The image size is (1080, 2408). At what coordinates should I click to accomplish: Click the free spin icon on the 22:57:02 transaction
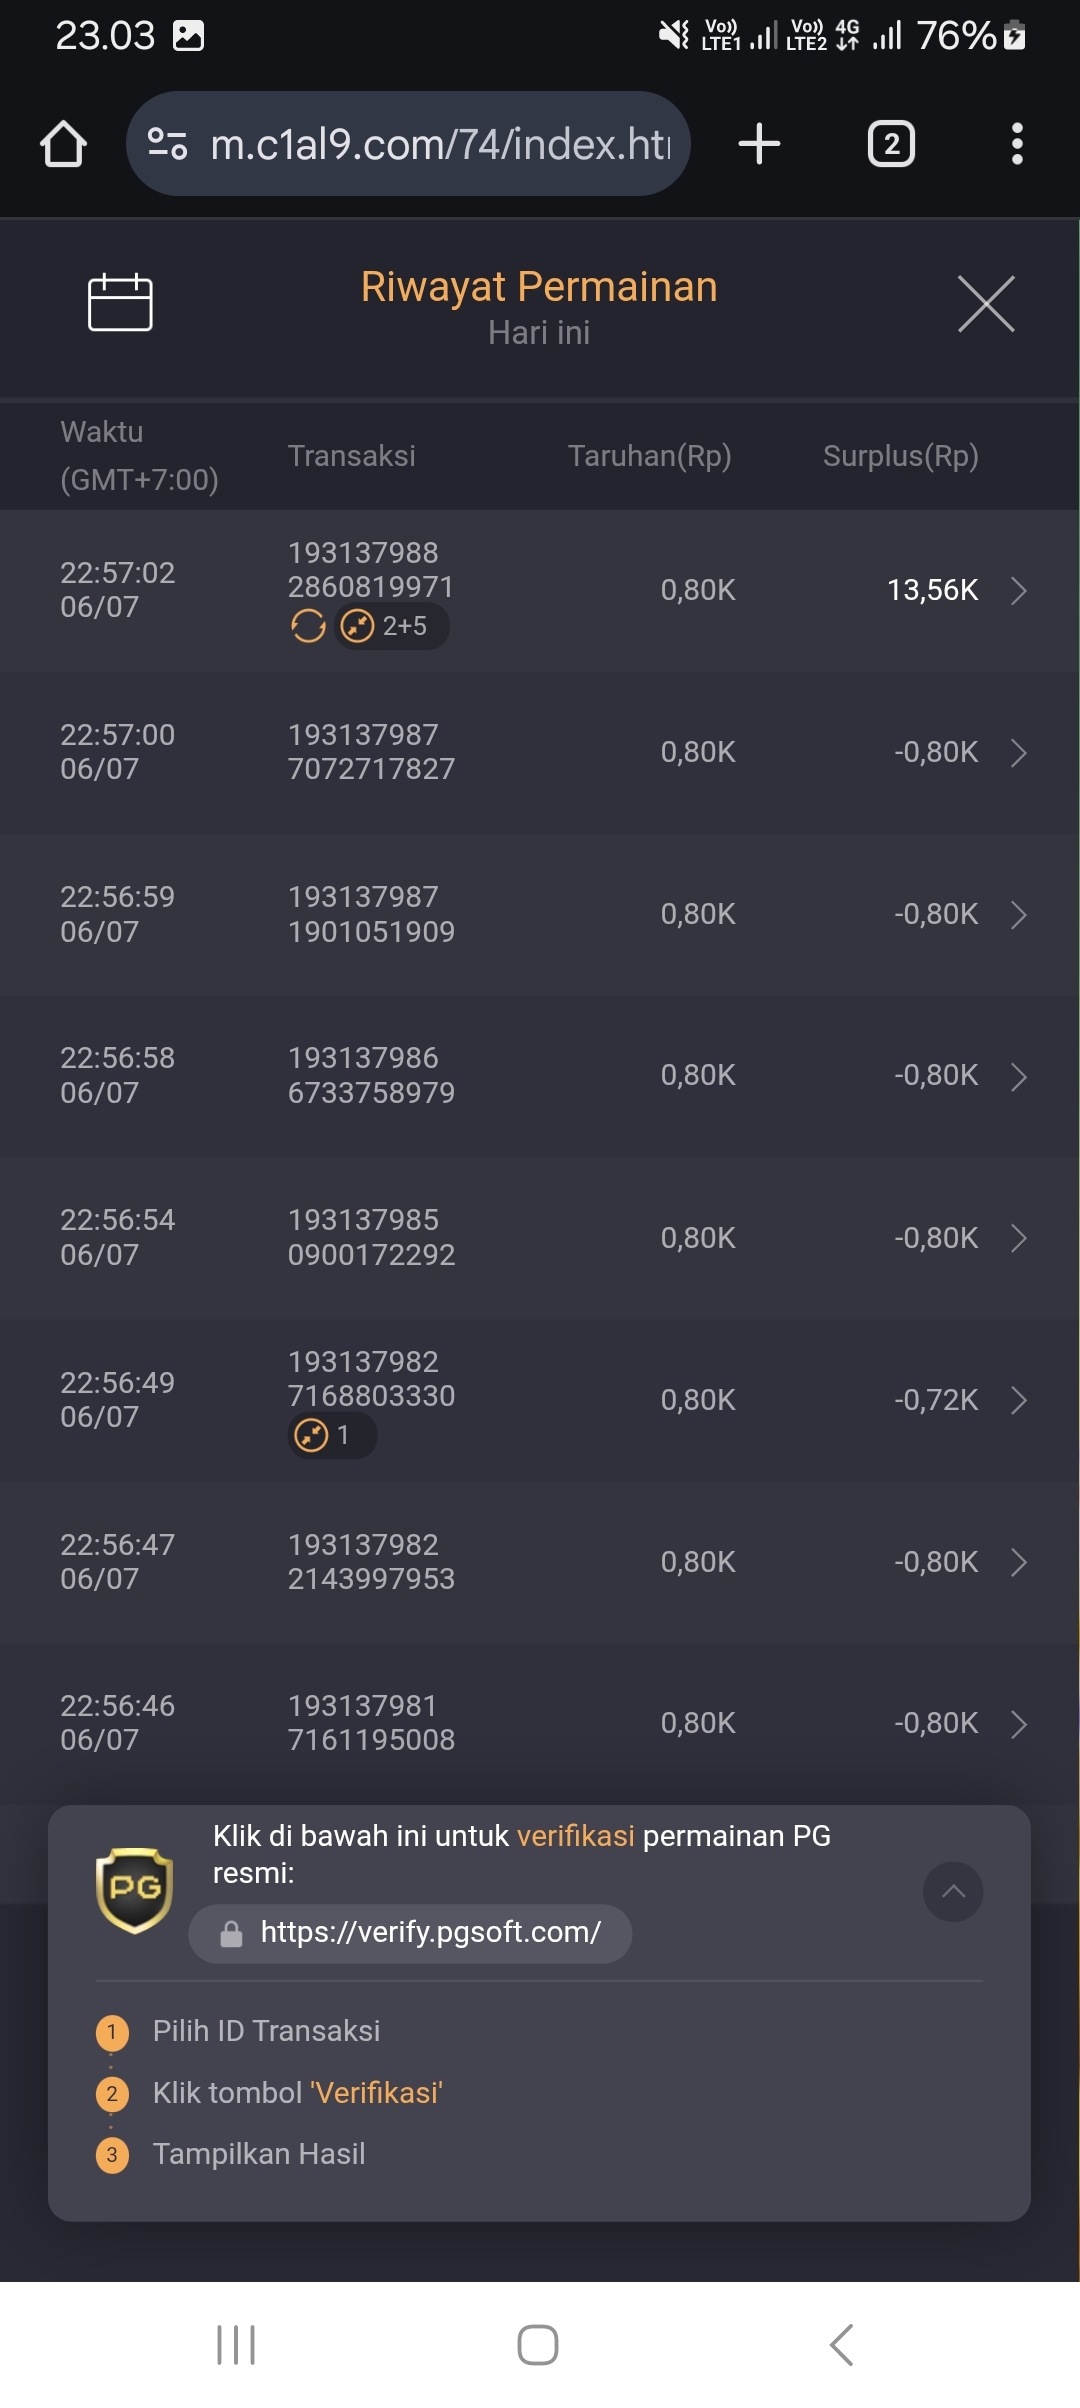[308, 626]
